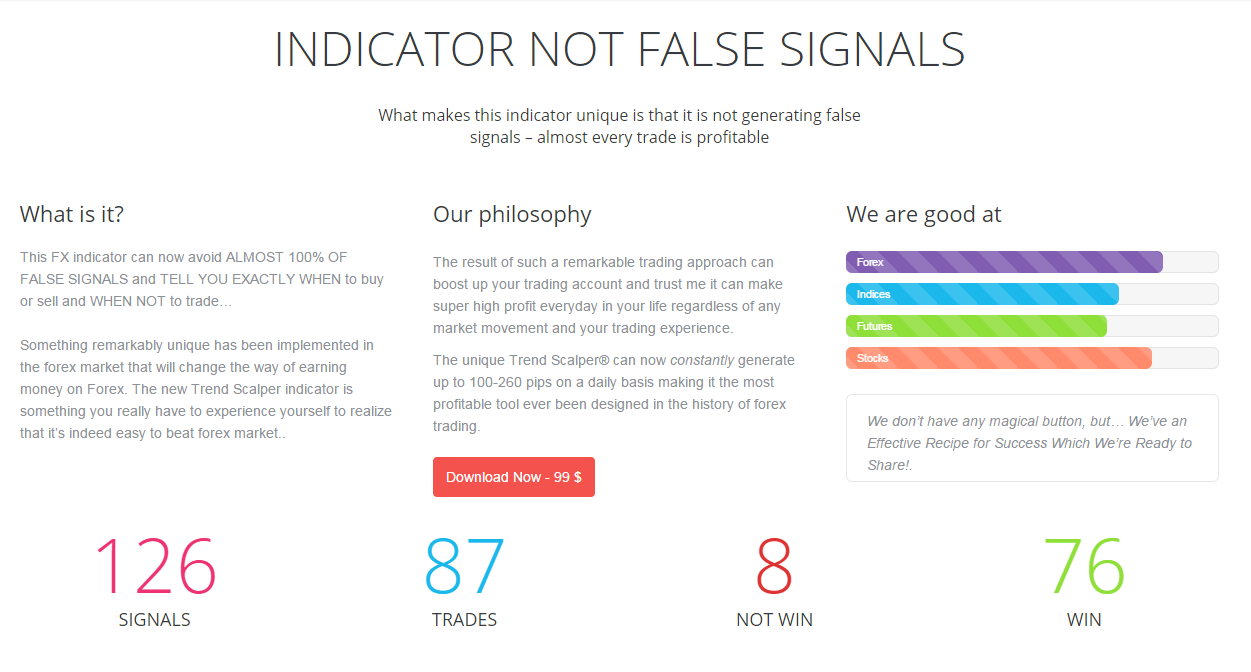The image size is (1251, 672).
Task: Click the 'Our philosophy' heading
Action: pyautogui.click(x=512, y=214)
